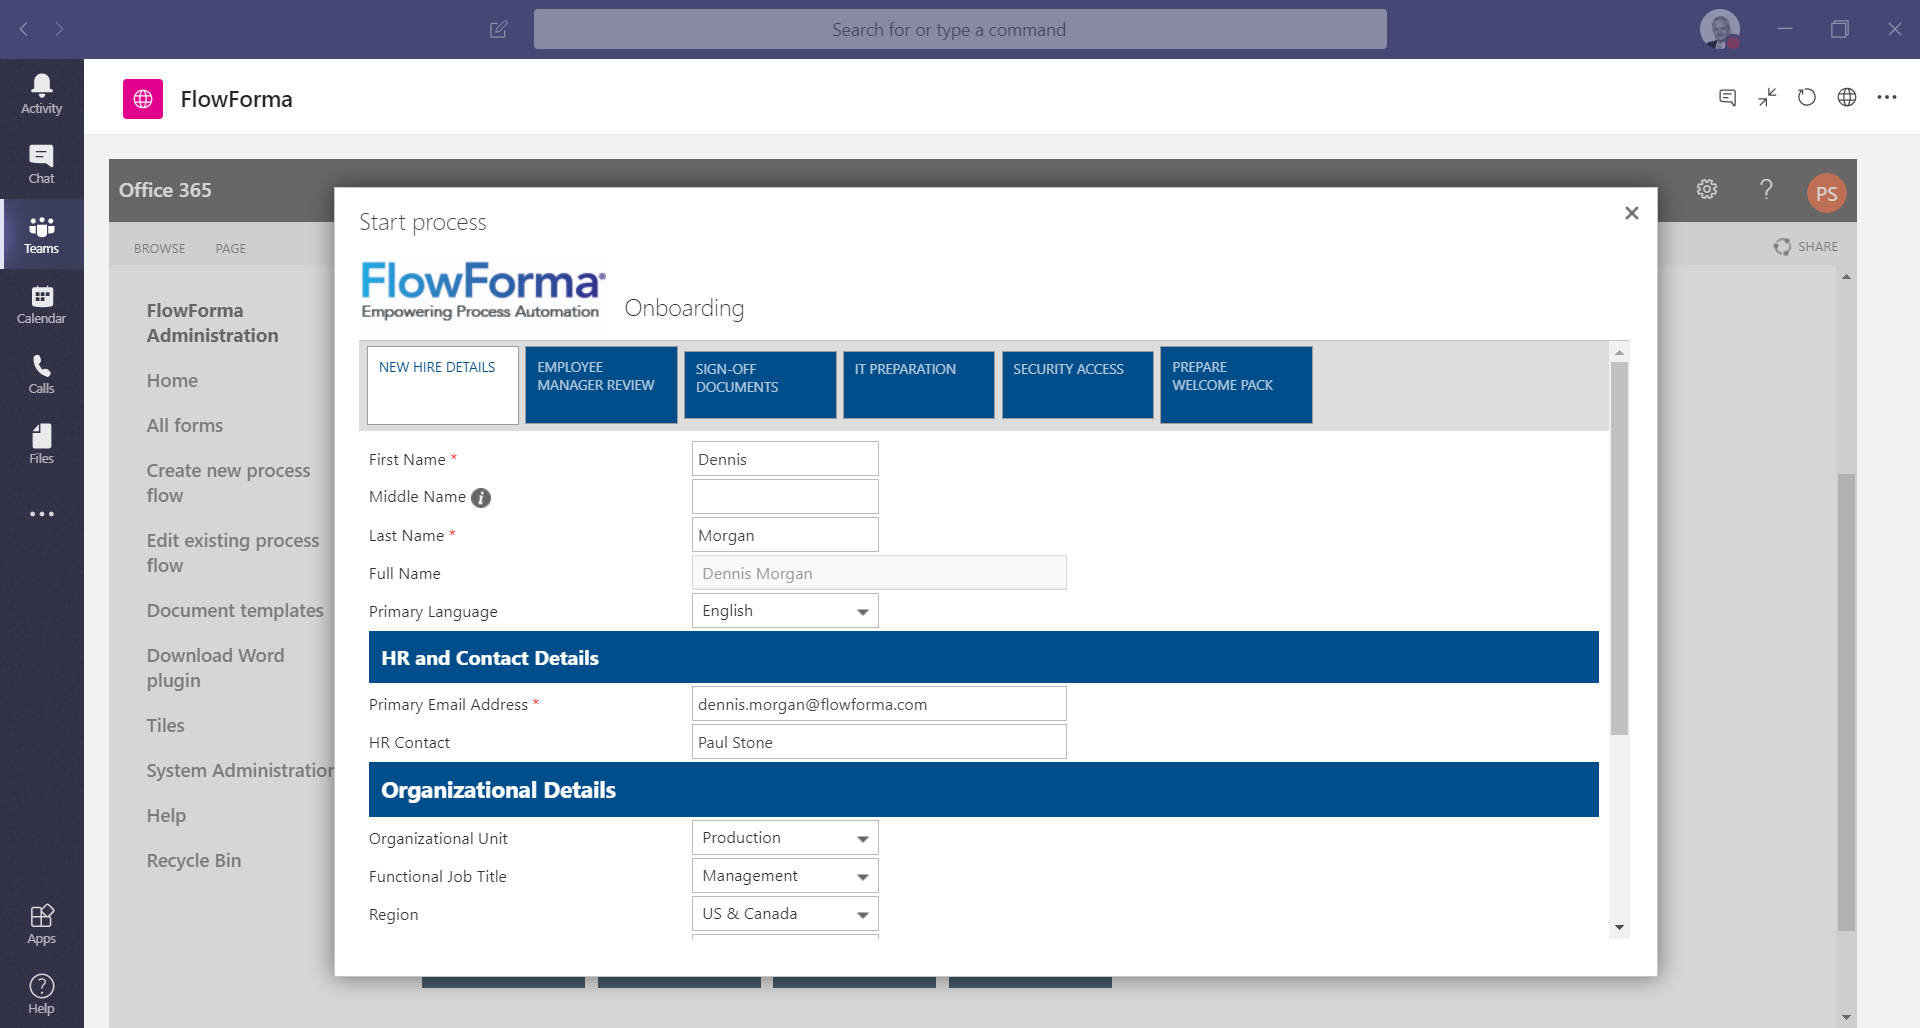Open the Region dropdown showing US & Canada
The image size is (1920, 1028).
pos(862,913)
